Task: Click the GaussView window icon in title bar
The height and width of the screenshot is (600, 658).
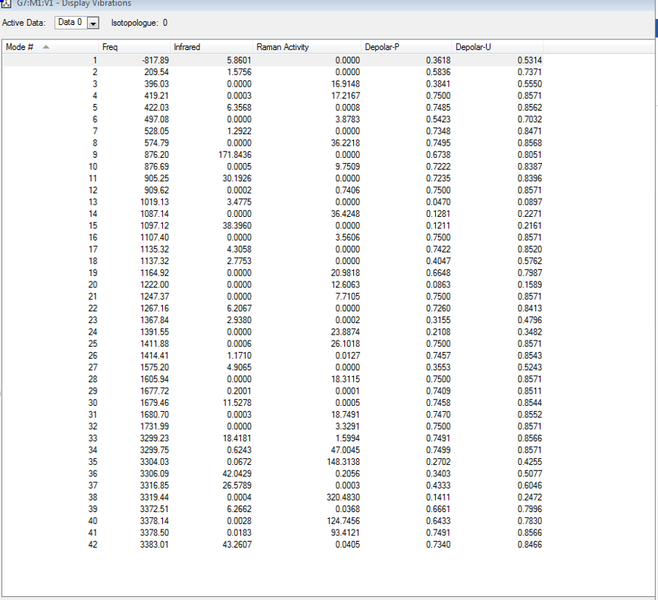Action: click(5, 3)
